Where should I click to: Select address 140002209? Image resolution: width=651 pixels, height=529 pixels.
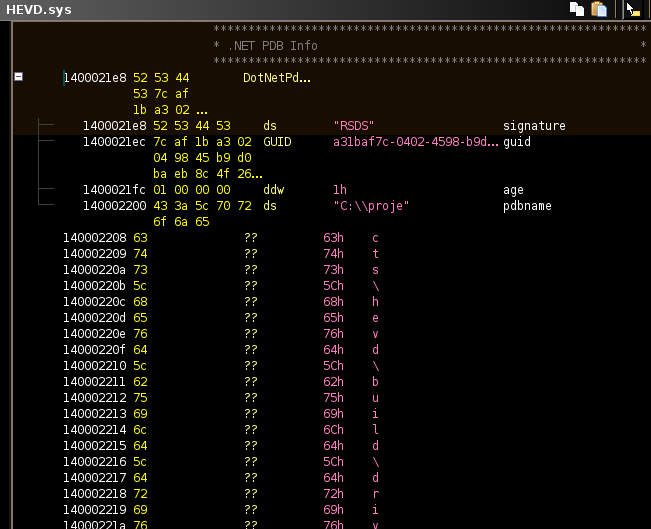(x=95, y=254)
